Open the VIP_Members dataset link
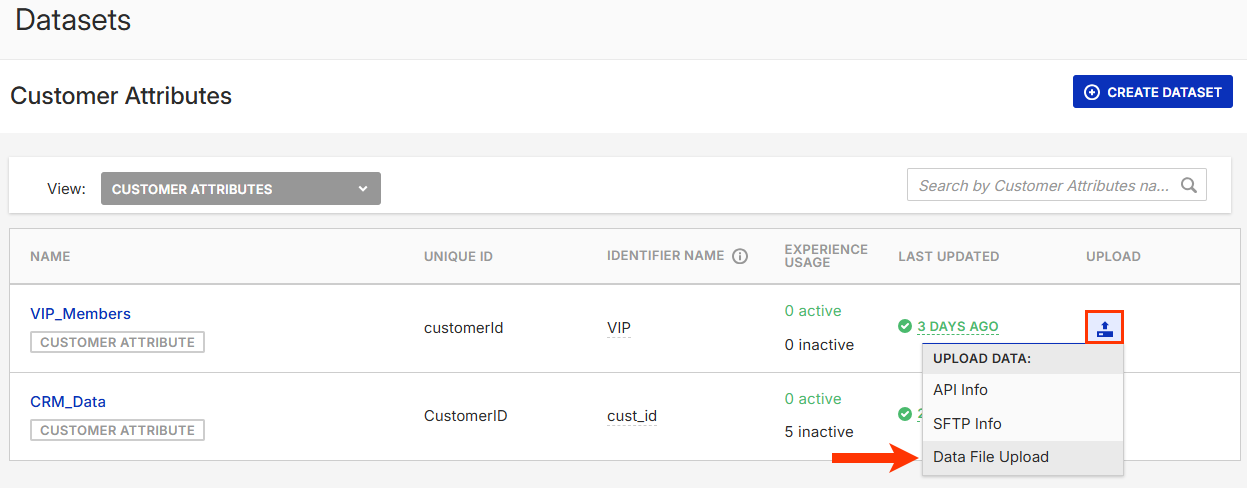Image resolution: width=1247 pixels, height=488 pixels. [80, 313]
